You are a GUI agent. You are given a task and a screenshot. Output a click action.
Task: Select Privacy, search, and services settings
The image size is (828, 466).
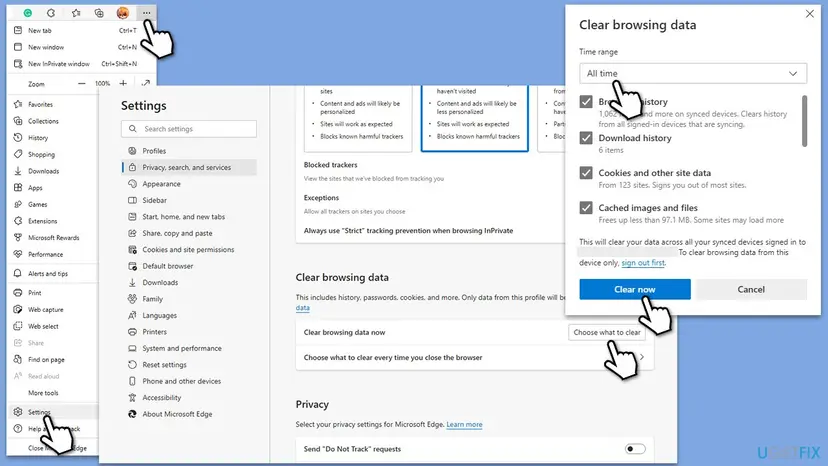[189, 167]
